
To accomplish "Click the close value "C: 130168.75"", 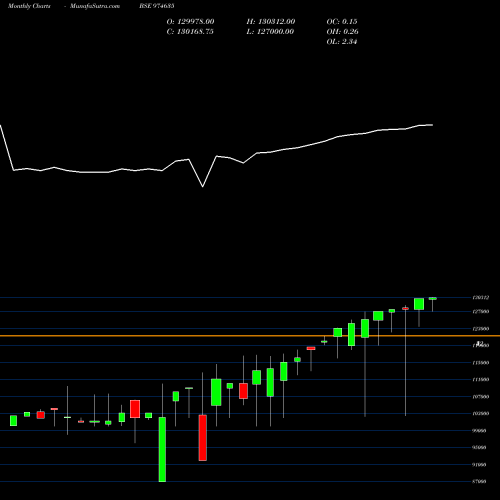I will [190, 32].
